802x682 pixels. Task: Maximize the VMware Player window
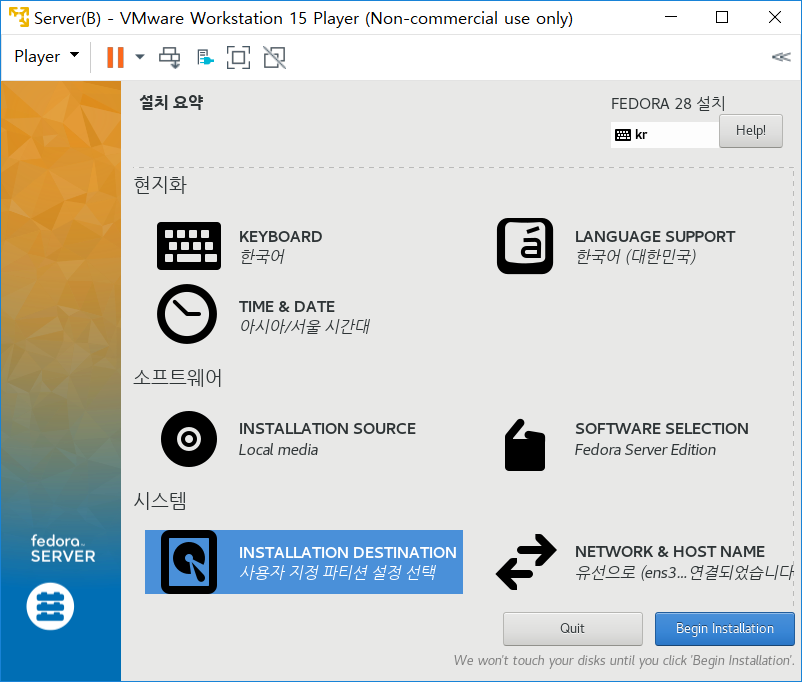pos(722,17)
